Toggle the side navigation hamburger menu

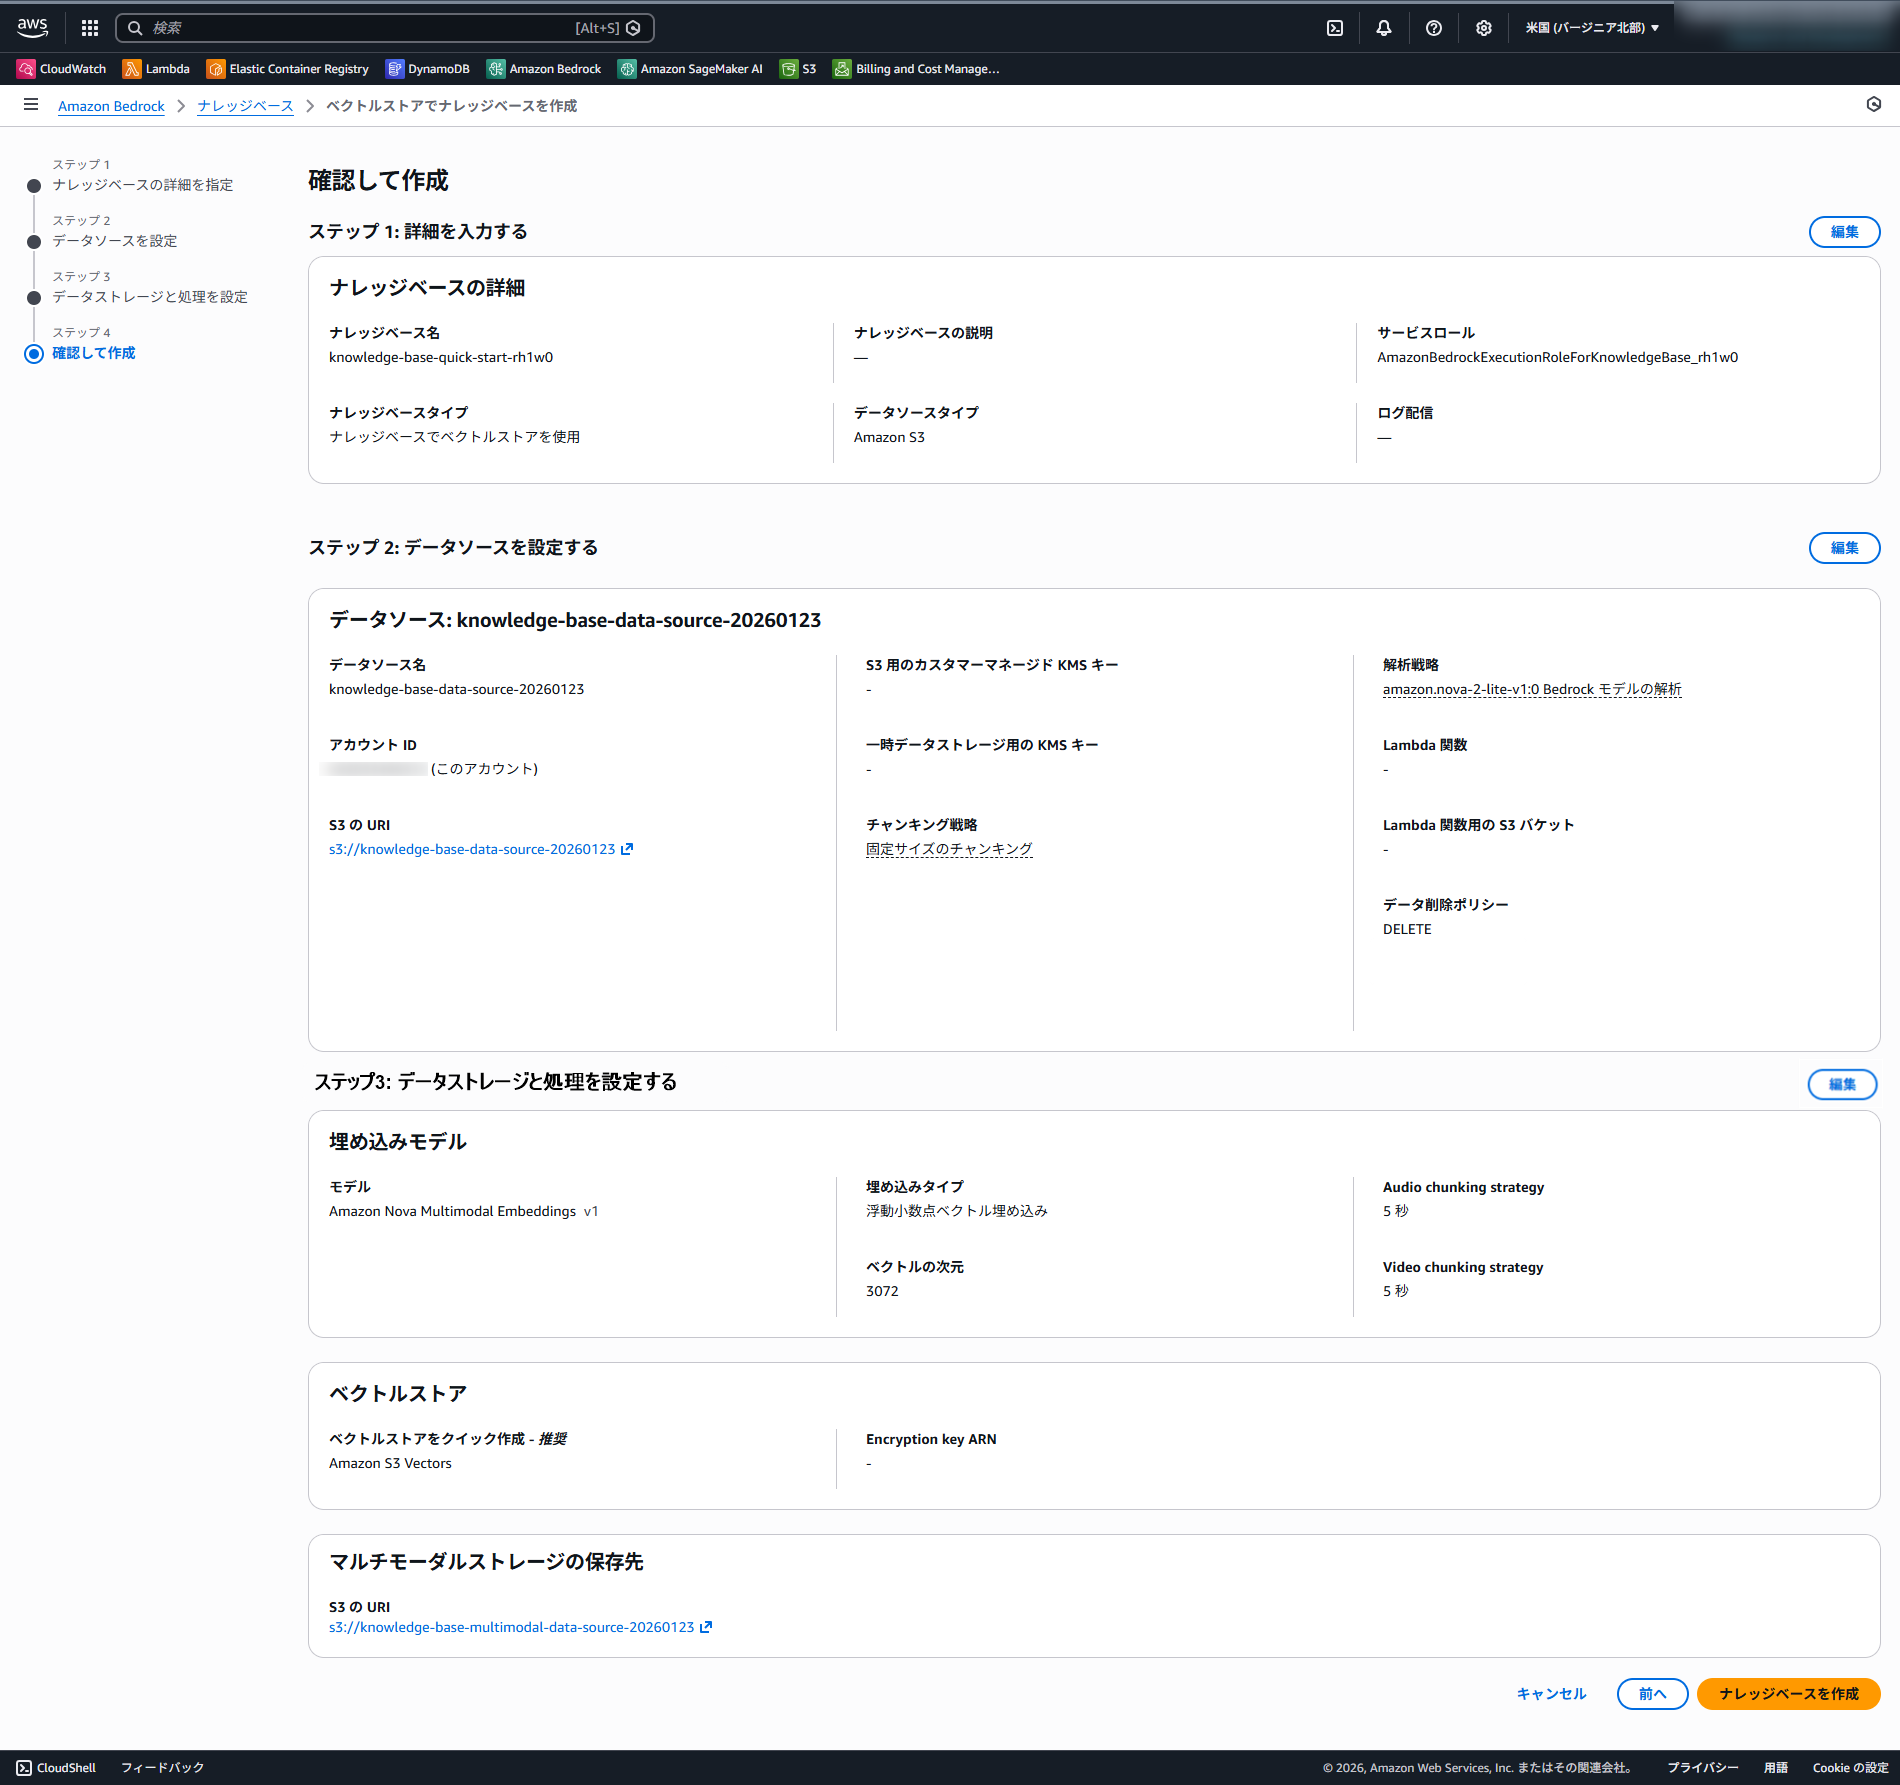coord(31,105)
